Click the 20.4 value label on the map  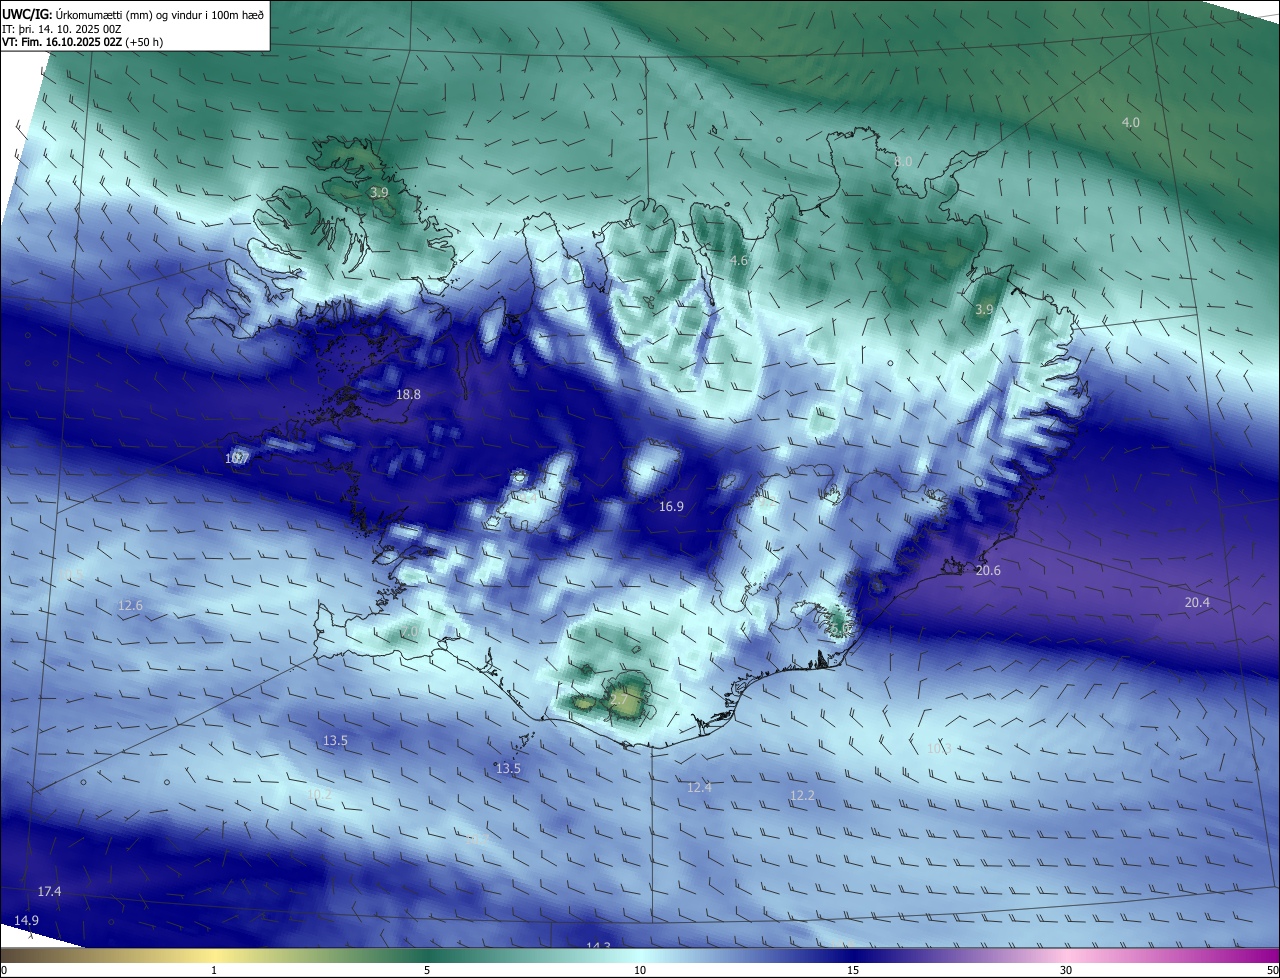(x=1197, y=602)
